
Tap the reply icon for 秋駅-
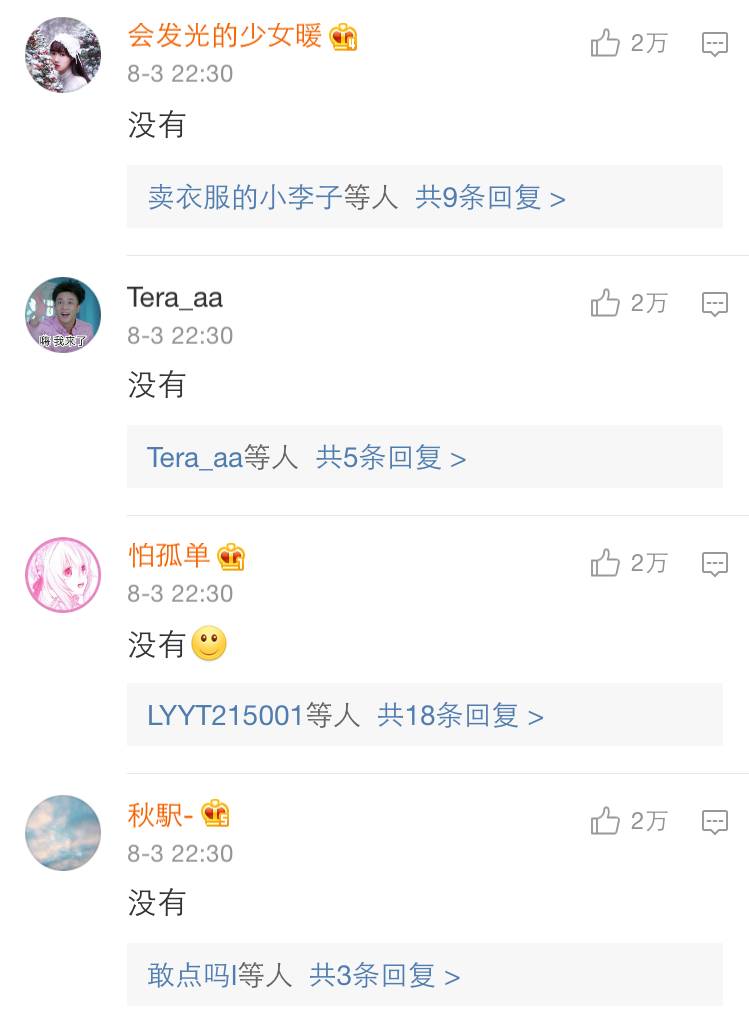(714, 822)
